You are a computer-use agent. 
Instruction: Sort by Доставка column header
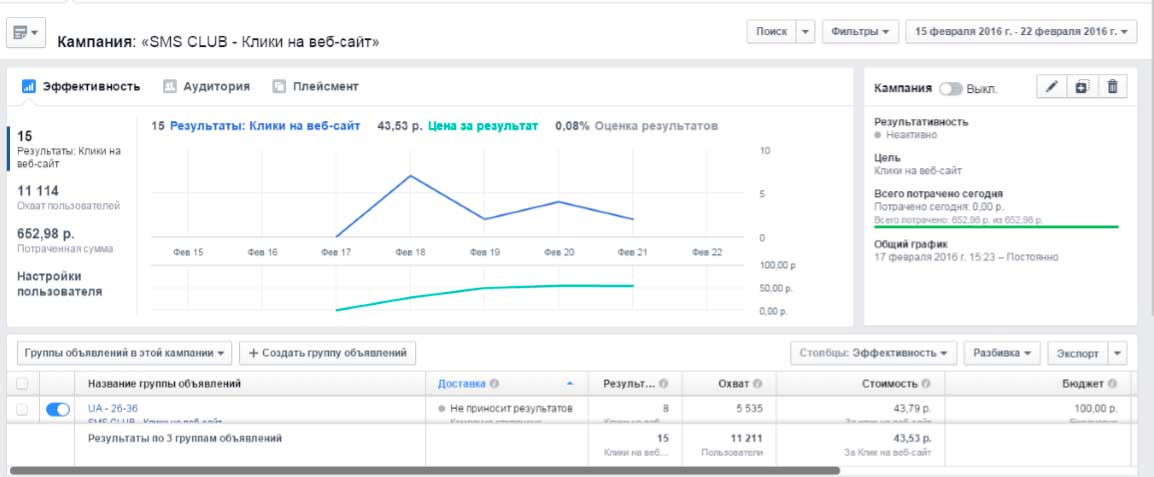[461, 384]
